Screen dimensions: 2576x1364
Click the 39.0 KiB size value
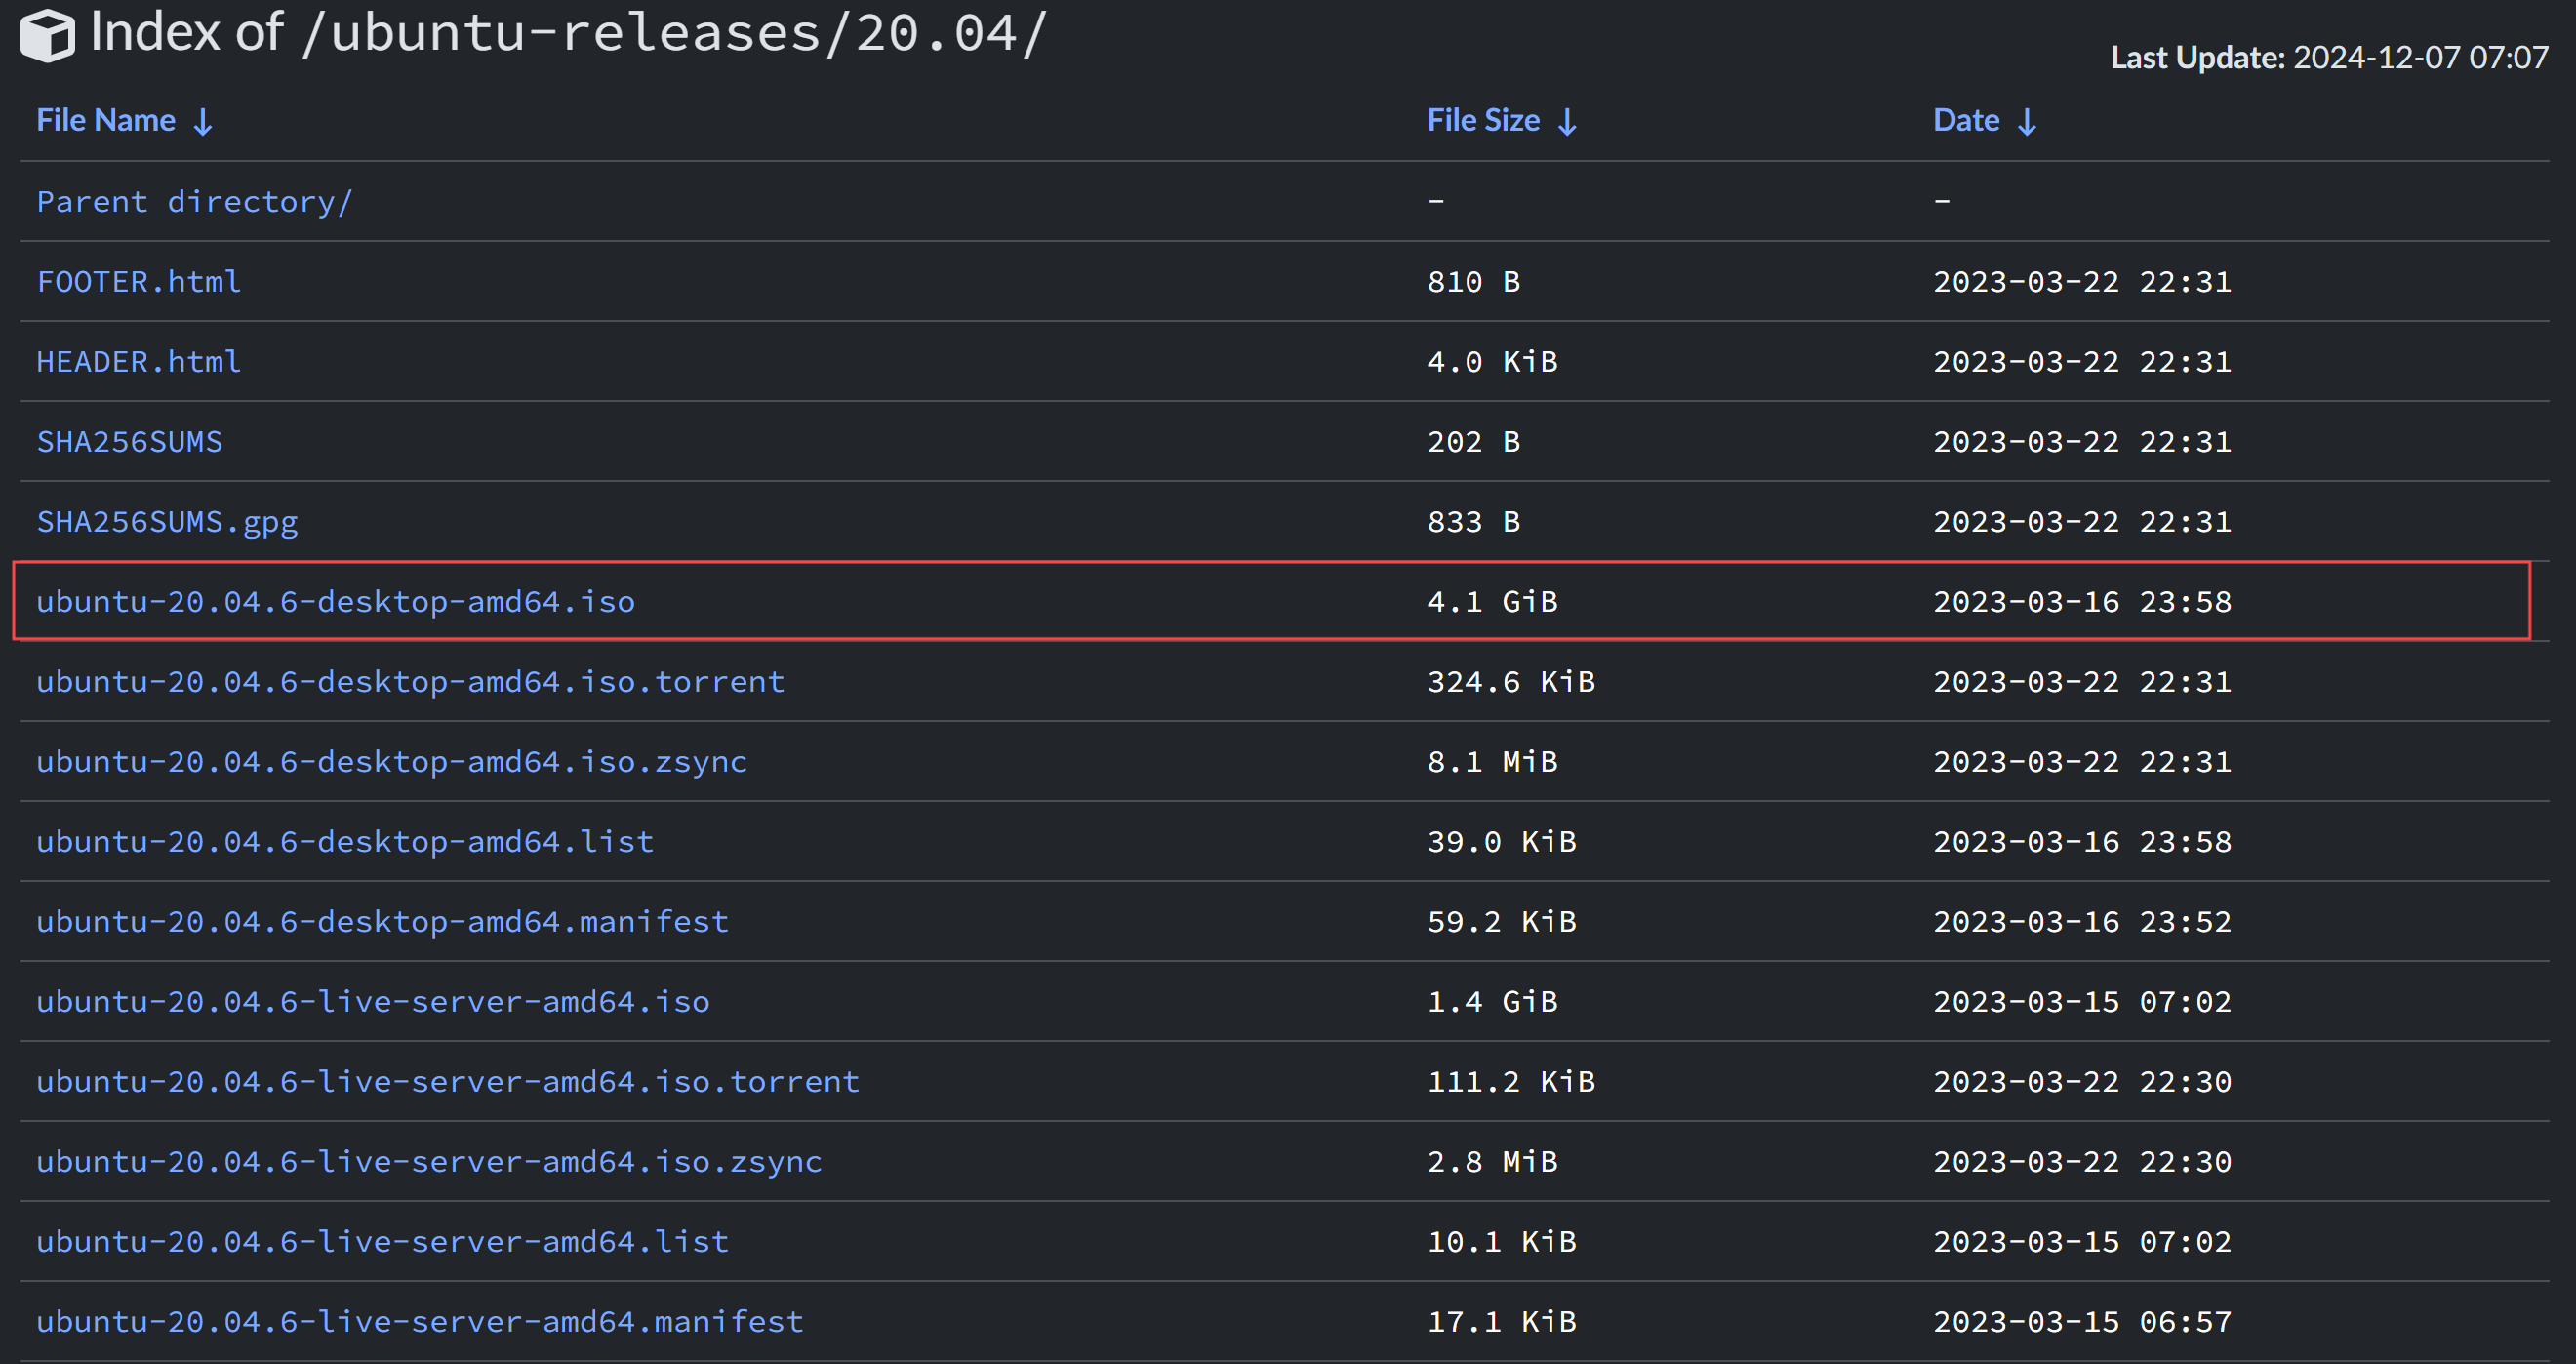point(1501,842)
